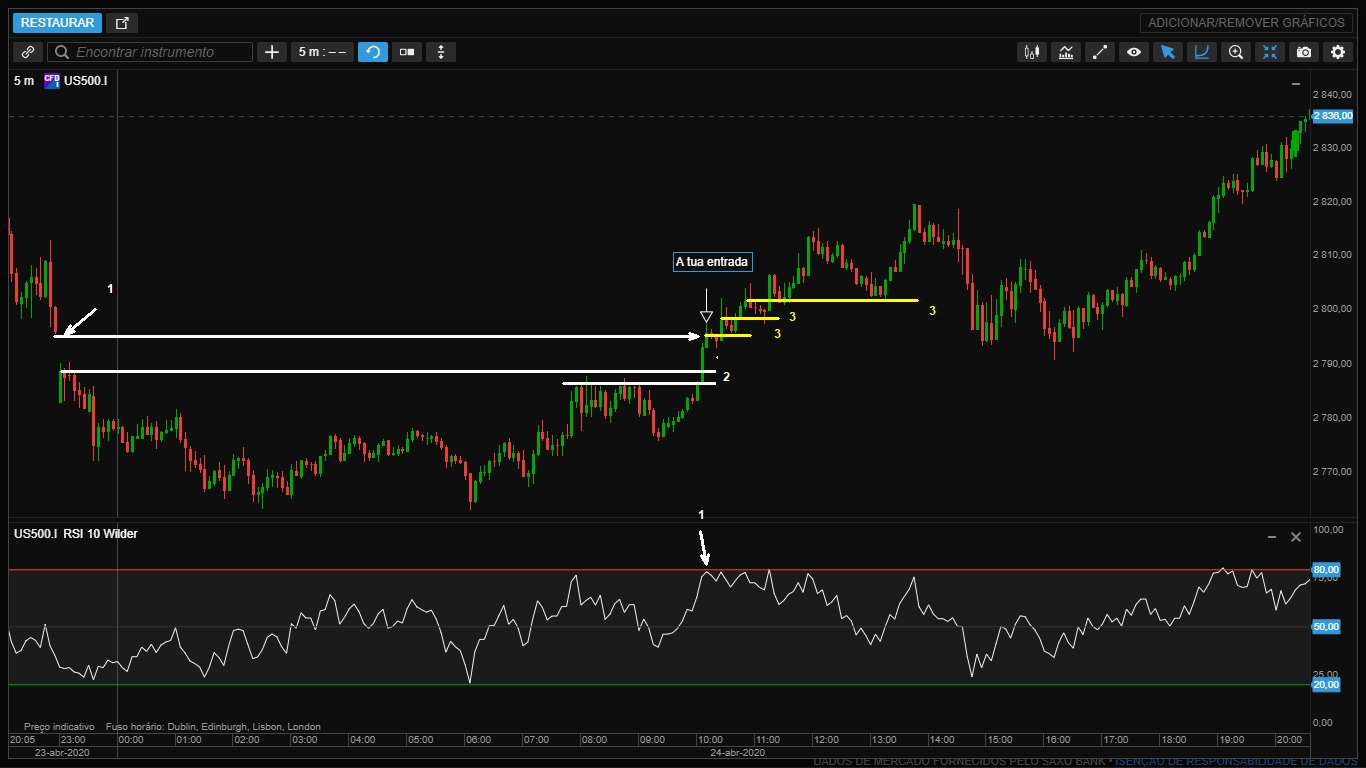Screen dimensions: 1366x768
Task: Click the magnifier zoom-in icon
Action: [x=1236, y=52]
